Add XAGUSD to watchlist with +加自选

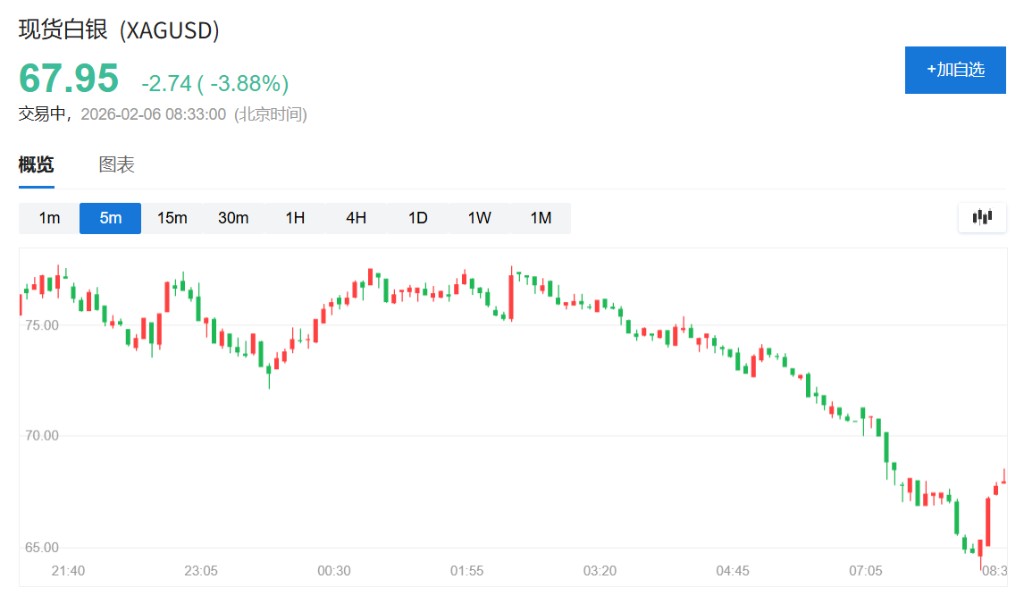tap(955, 70)
